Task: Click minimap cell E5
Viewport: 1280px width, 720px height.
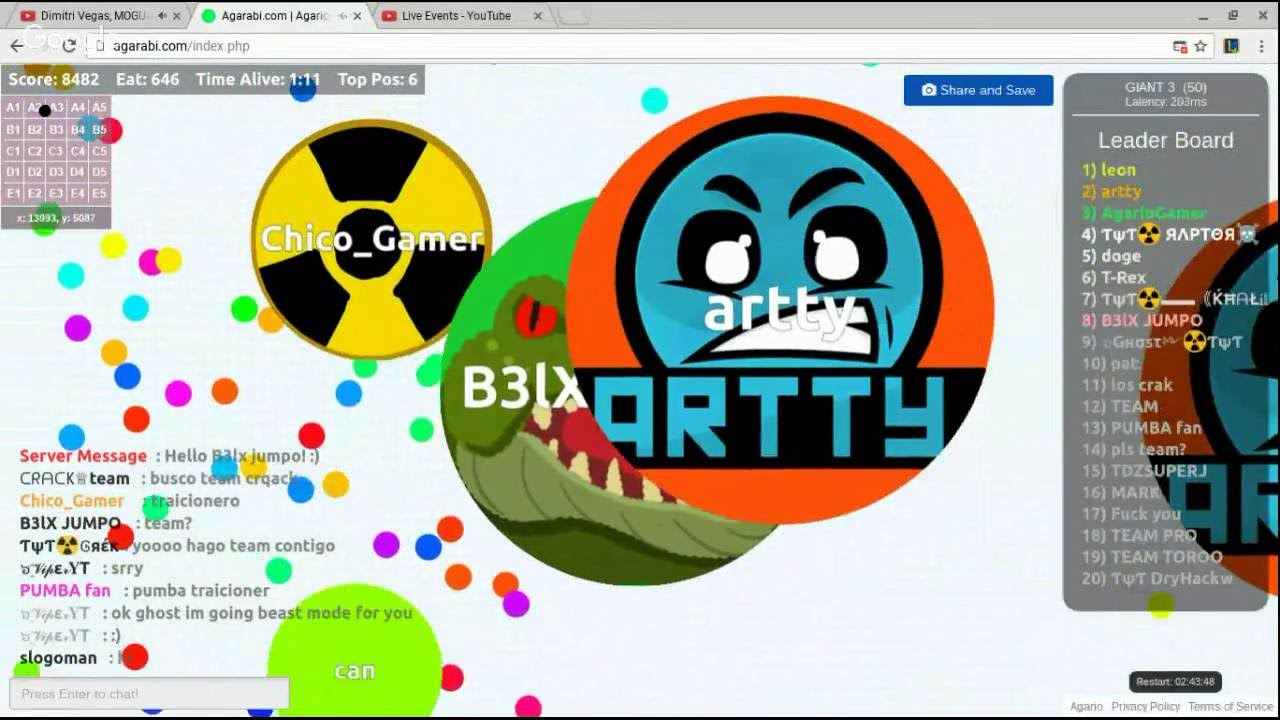Action: coord(99,193)
